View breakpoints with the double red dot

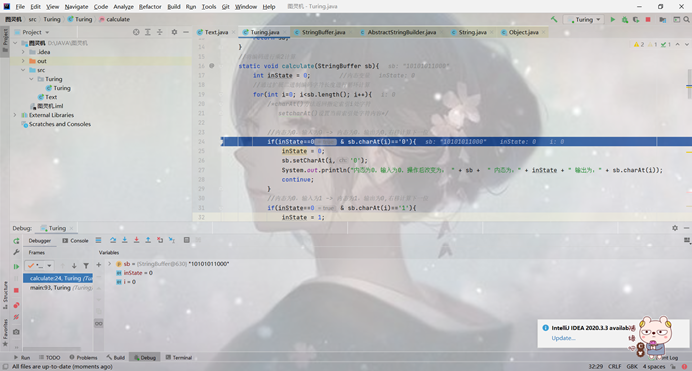tap(16, 305)
